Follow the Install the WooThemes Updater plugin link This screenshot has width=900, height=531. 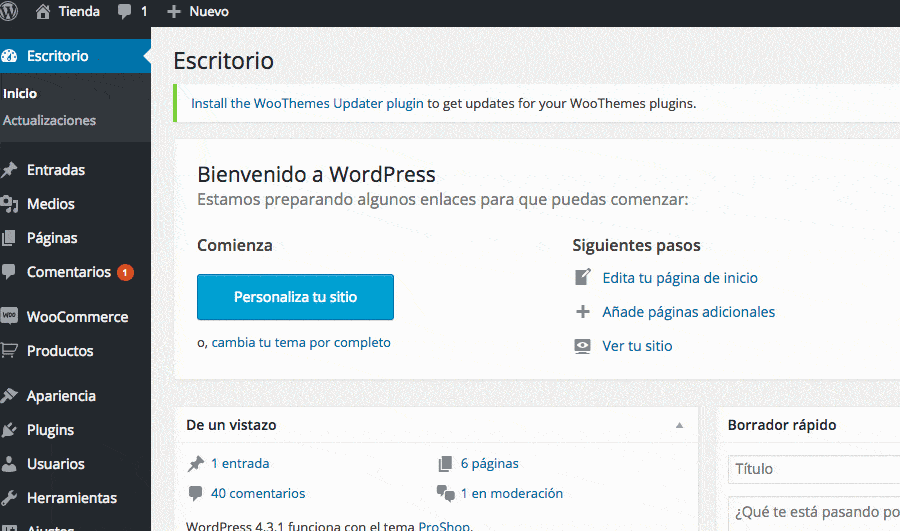pyautogui.click(x=307, y=103)
